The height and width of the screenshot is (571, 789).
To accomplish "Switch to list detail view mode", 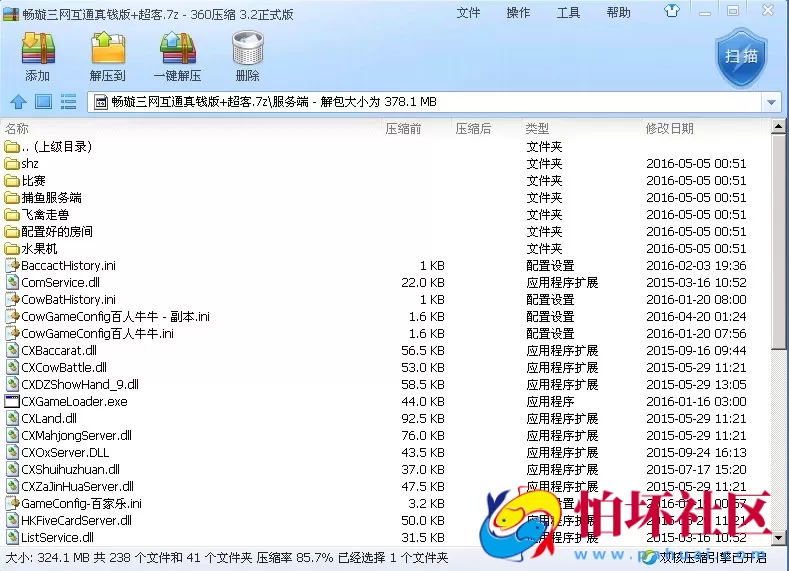I will click(x=68, y=102).
